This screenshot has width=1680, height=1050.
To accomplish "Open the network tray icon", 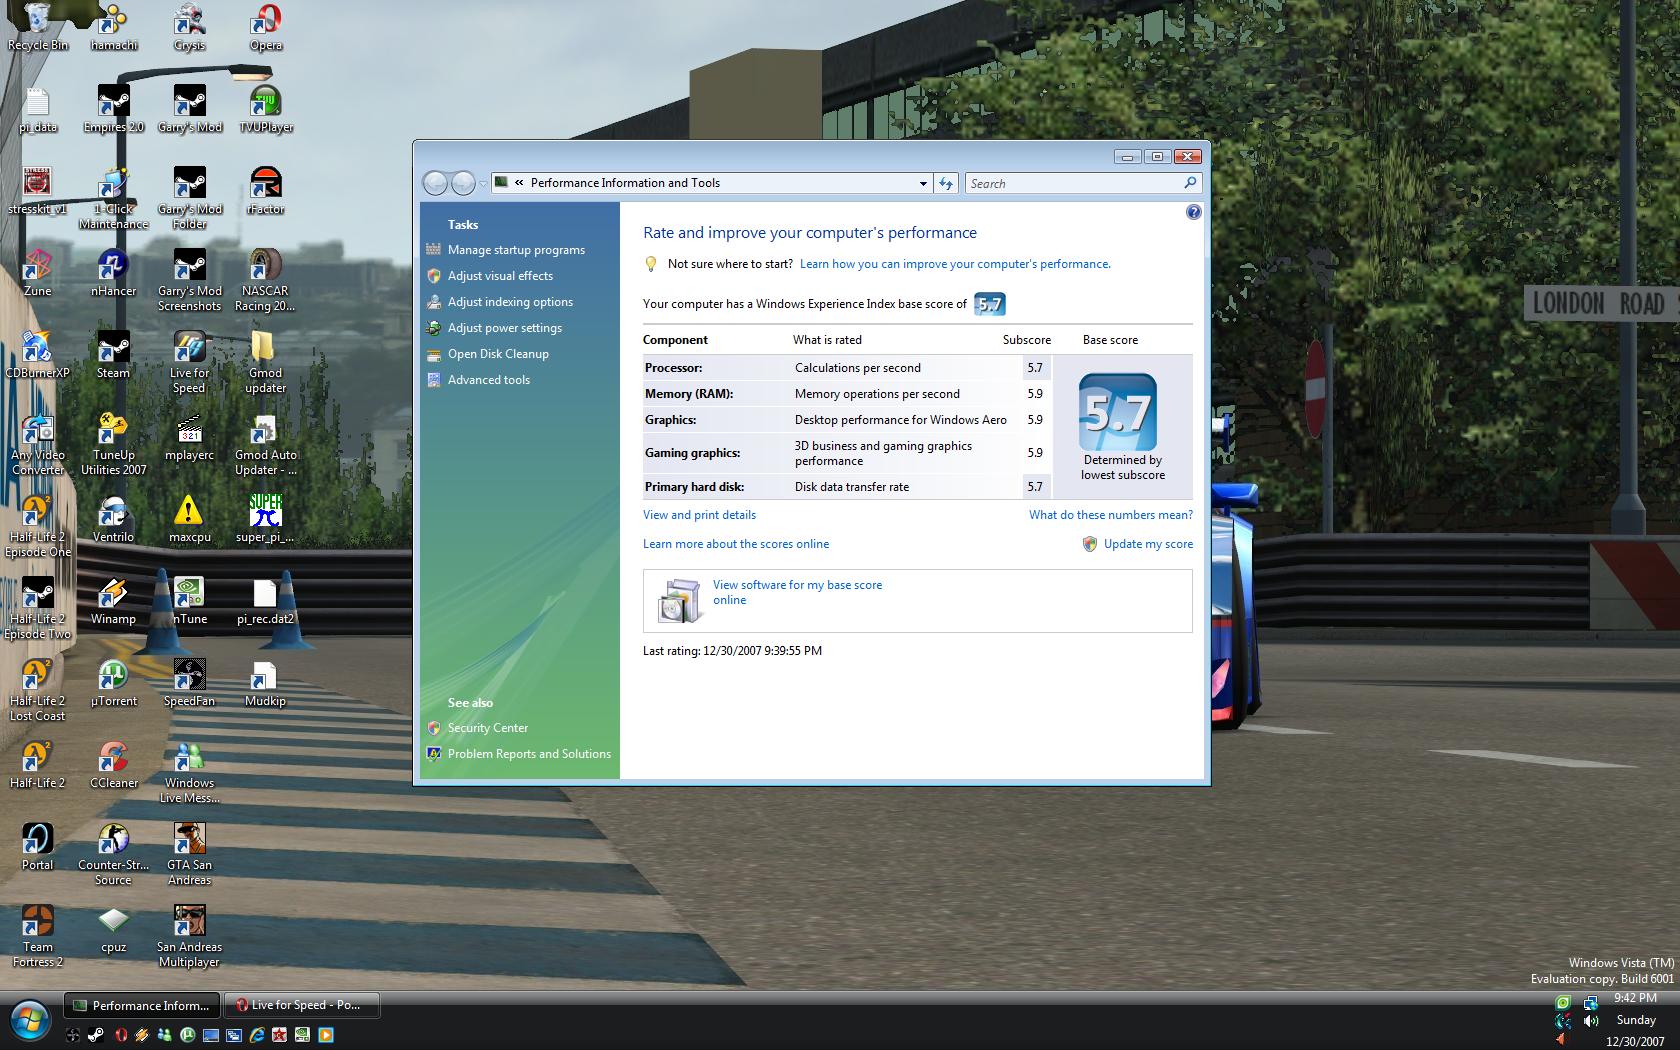I will 1590,1002.
